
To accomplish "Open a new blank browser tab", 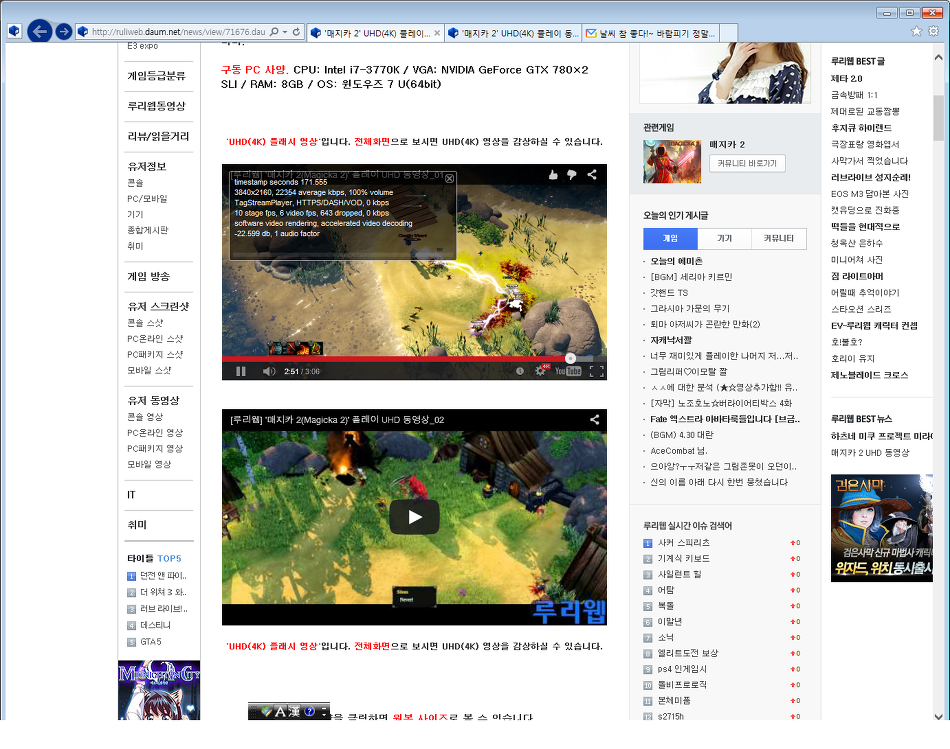I will (729, 33).
